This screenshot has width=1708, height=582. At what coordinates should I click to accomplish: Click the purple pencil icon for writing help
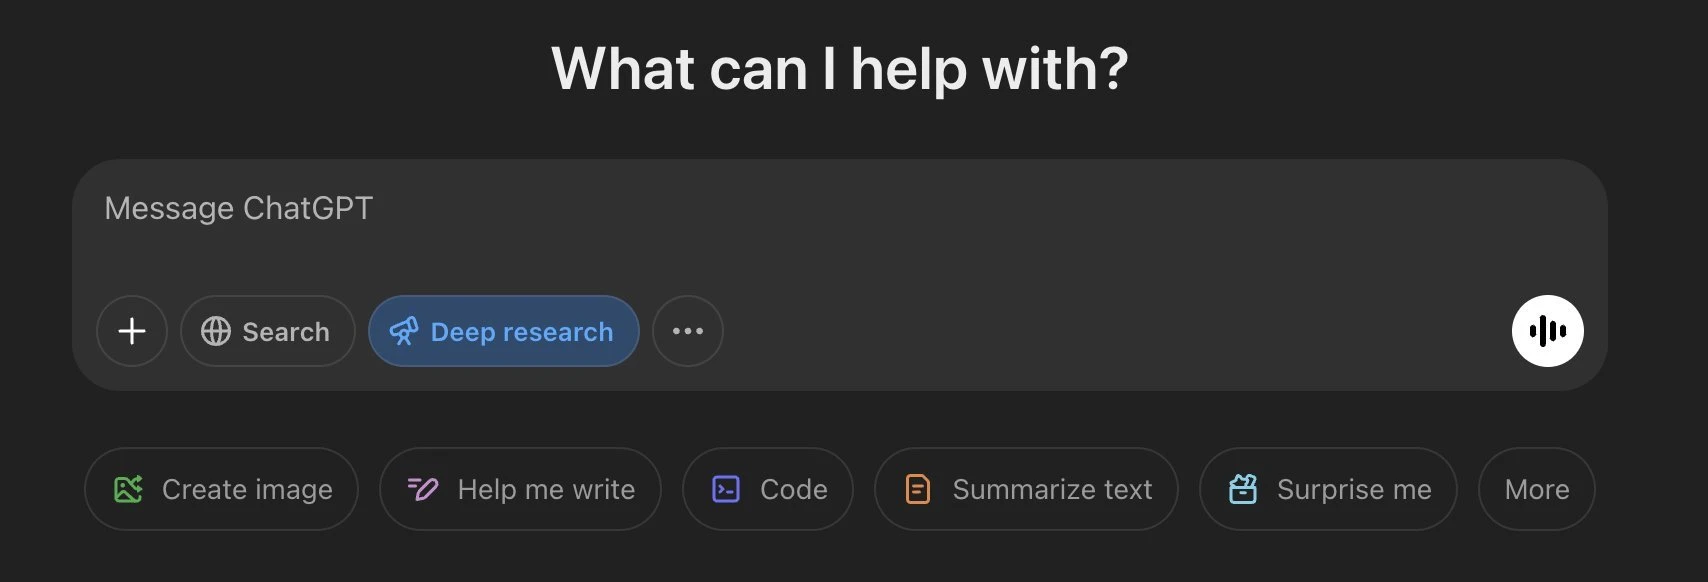tap(423, 489)
